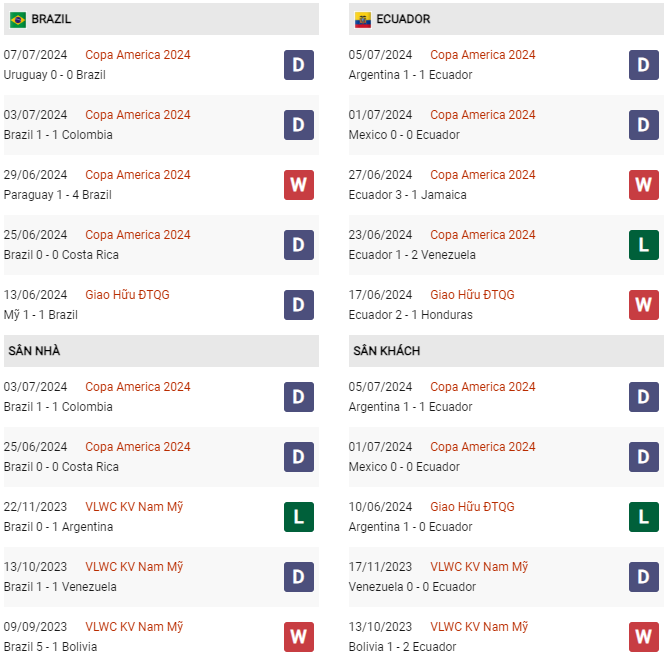Click the L badge for Brazil 0 - 1 Argentina
Image resolution: width=664 pixels, height=660 pixels.
298,517
